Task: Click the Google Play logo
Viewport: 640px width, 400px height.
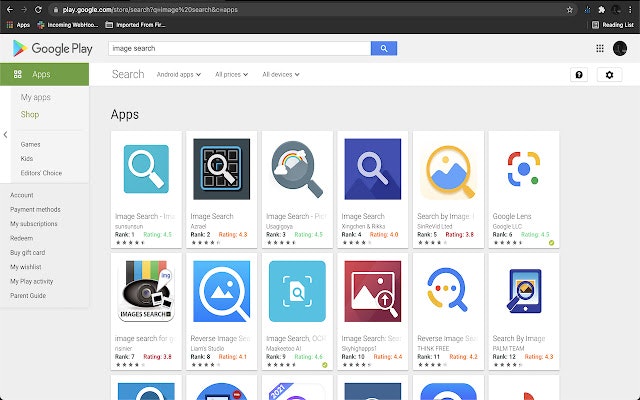Action: click(x=53, y=49)
